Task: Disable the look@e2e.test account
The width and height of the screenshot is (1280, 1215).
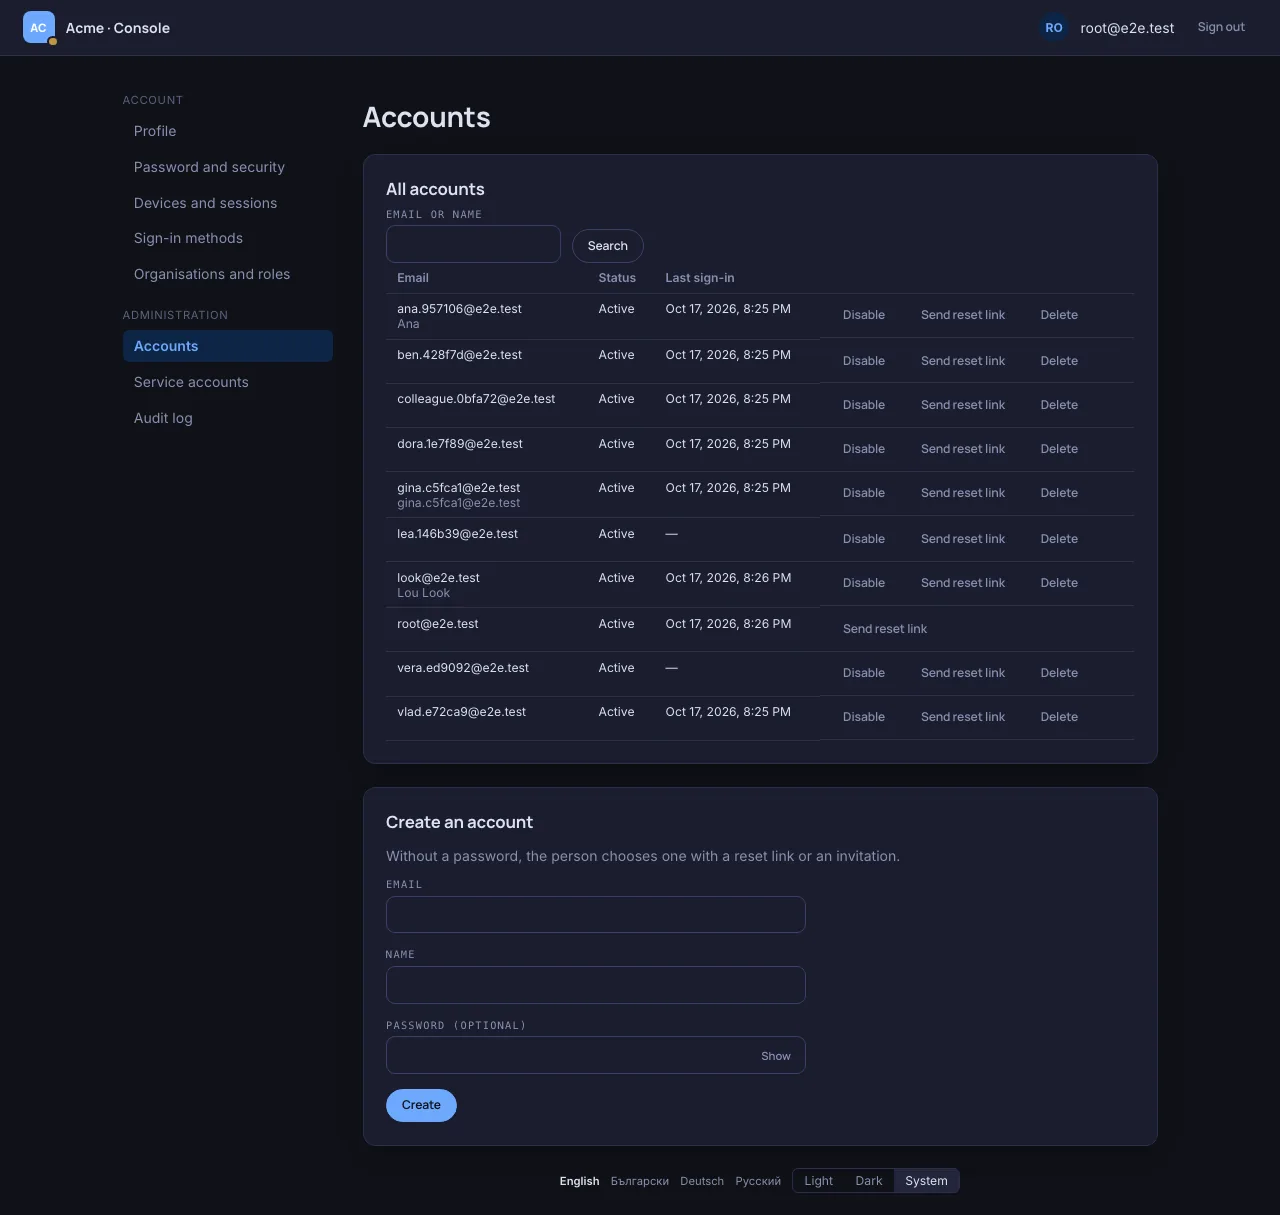Action: [864, 583]
